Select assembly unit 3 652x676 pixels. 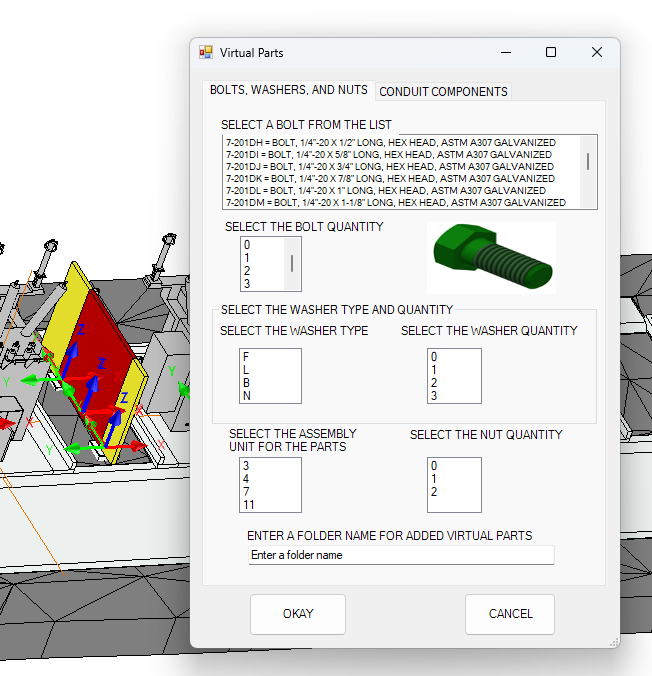[270, 466]
